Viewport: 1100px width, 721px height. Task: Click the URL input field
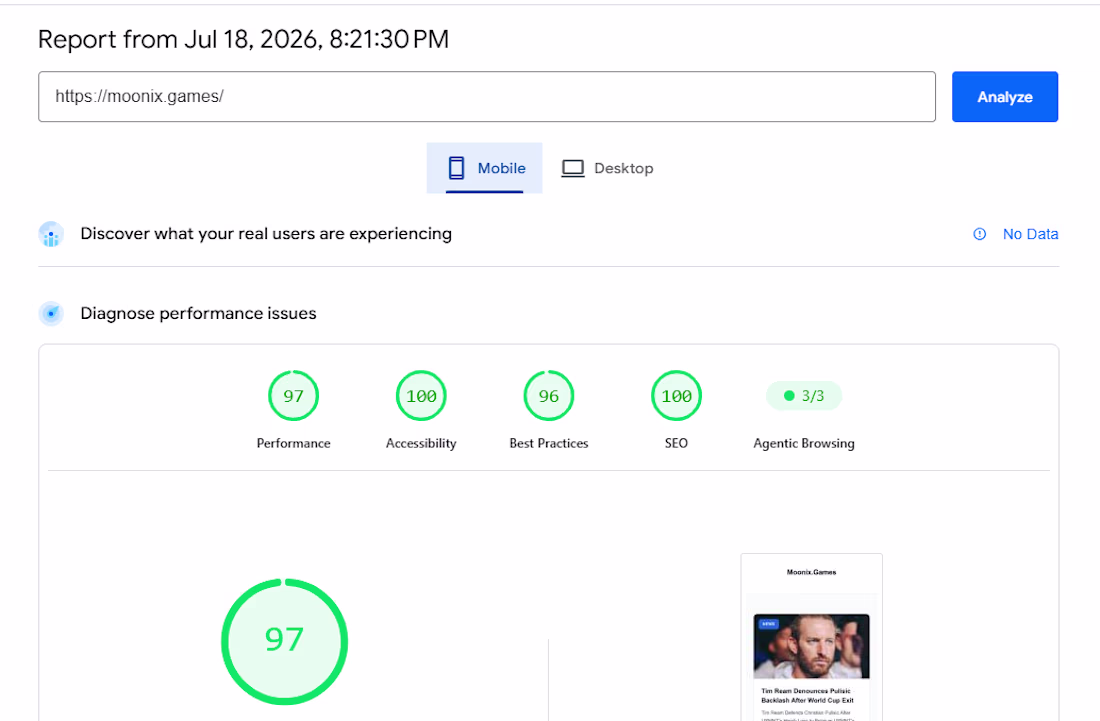[x=487, y=97]
